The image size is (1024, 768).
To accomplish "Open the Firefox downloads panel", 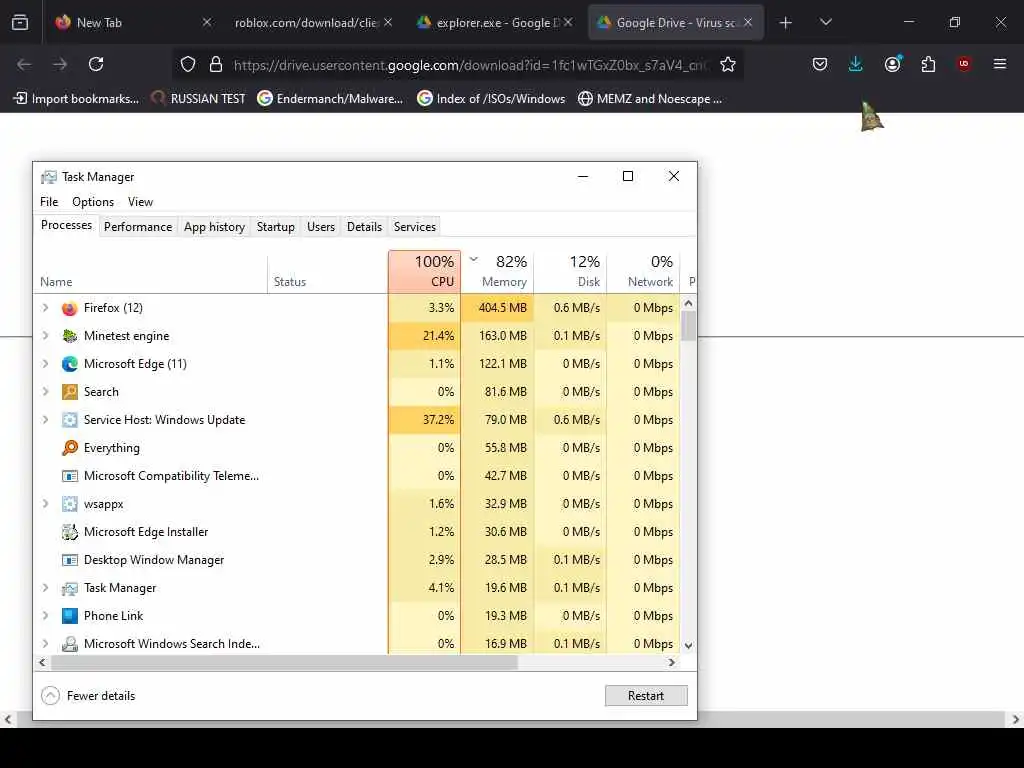I will (856, 64).
